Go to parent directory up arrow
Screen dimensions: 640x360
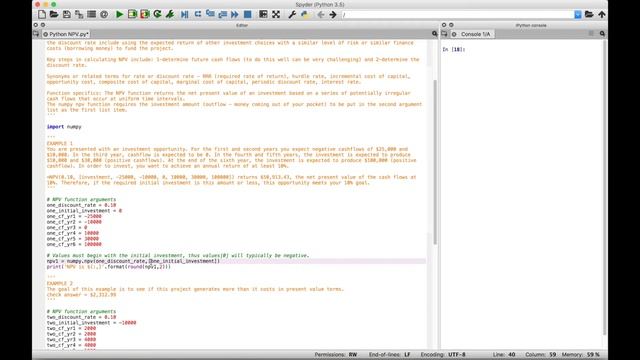click(602, 14)
